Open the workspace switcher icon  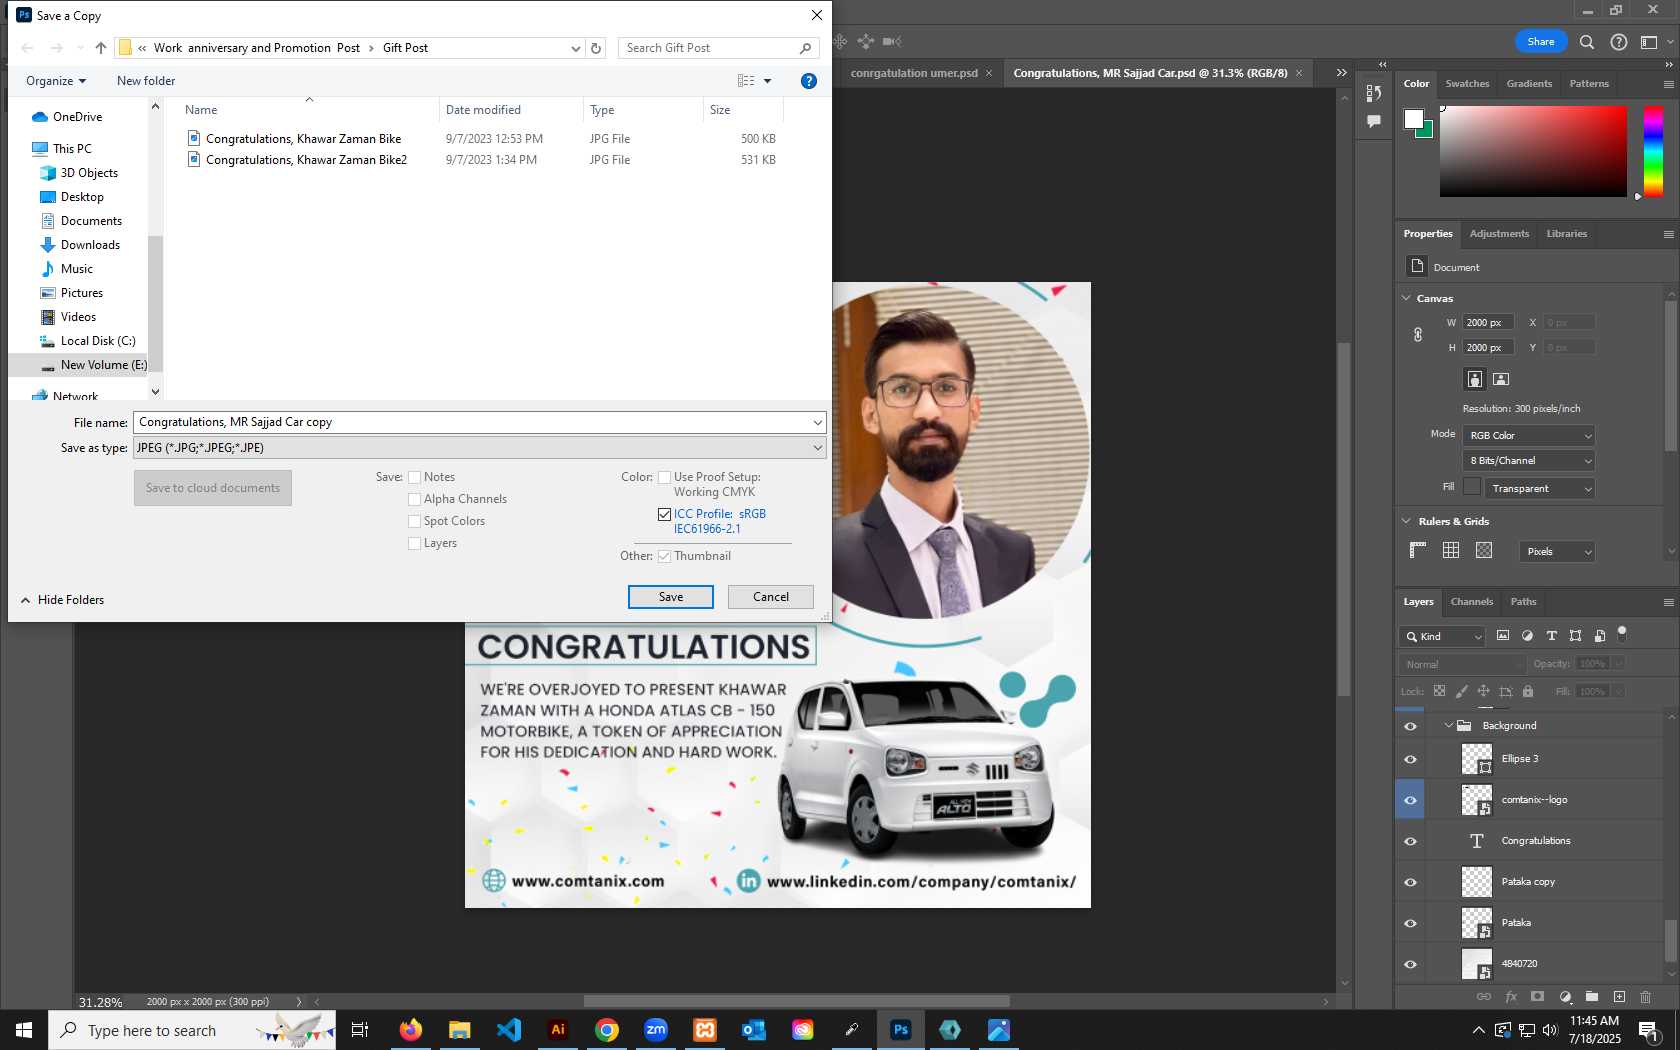point(1650,42)
